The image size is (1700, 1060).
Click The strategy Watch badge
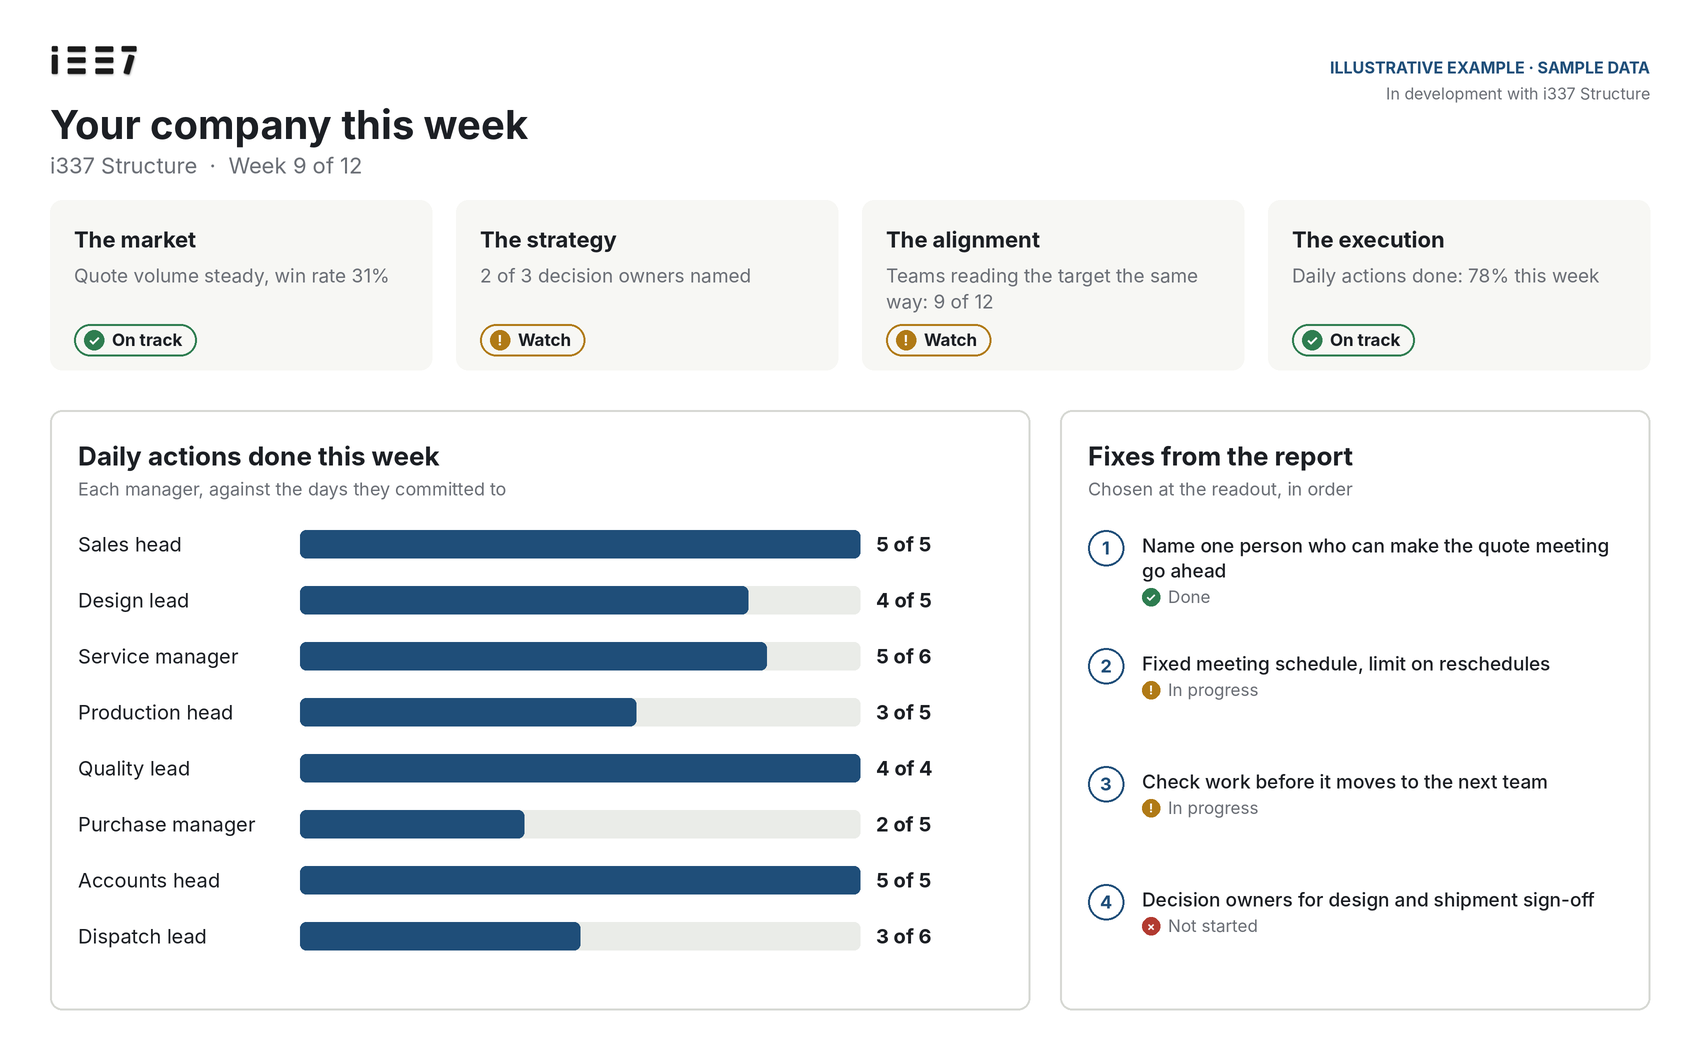tap(532, 340)
